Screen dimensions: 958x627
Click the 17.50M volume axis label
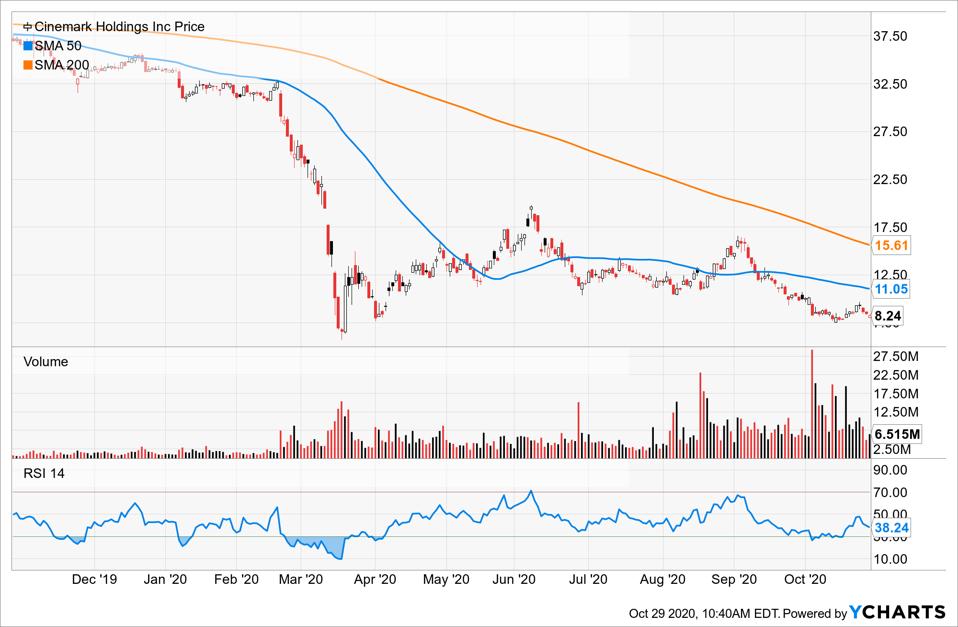896,394
